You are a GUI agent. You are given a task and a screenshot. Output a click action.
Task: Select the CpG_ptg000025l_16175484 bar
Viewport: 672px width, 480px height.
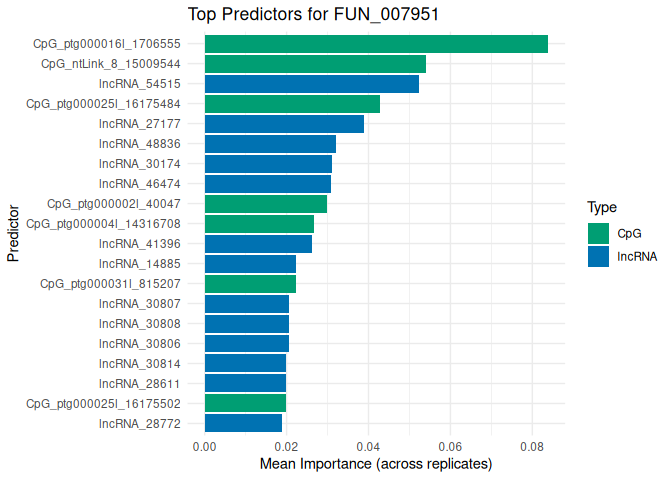[292, 104]
